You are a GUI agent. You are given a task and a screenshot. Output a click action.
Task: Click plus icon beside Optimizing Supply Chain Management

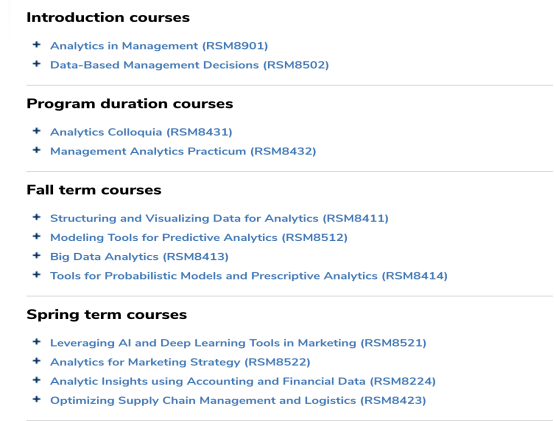(x=36, y=399)
